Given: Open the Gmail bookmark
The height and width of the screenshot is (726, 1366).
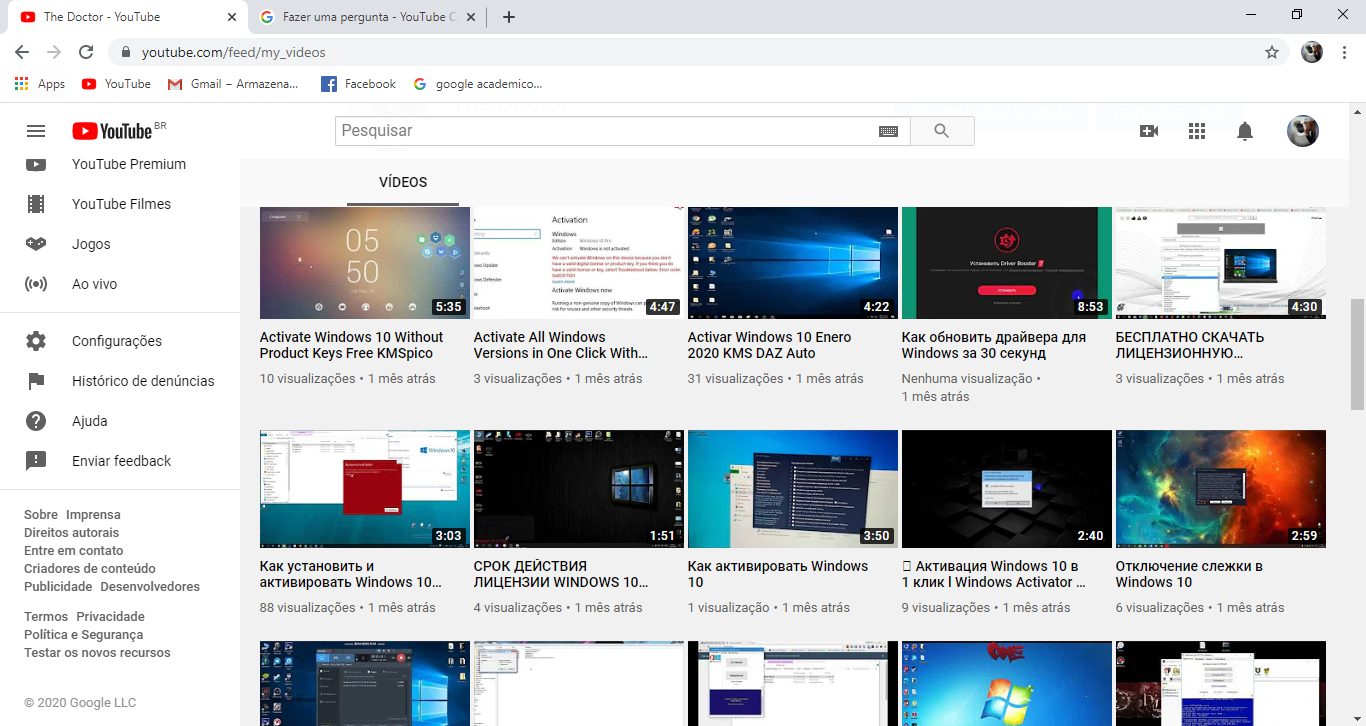Looking at the screenshot, I should pos(233,84).
